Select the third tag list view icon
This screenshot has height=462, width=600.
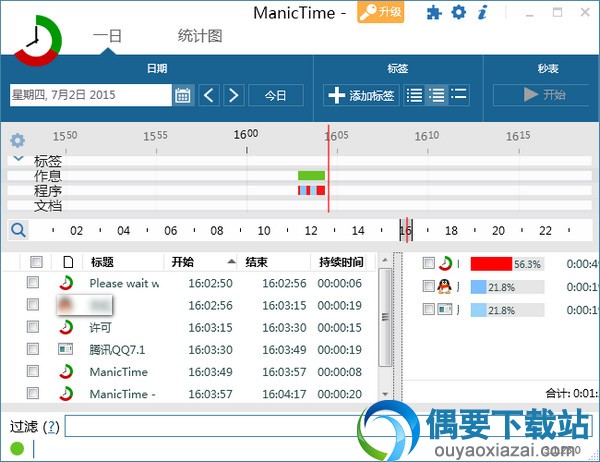pyautogui.click(x=458, y=95)
